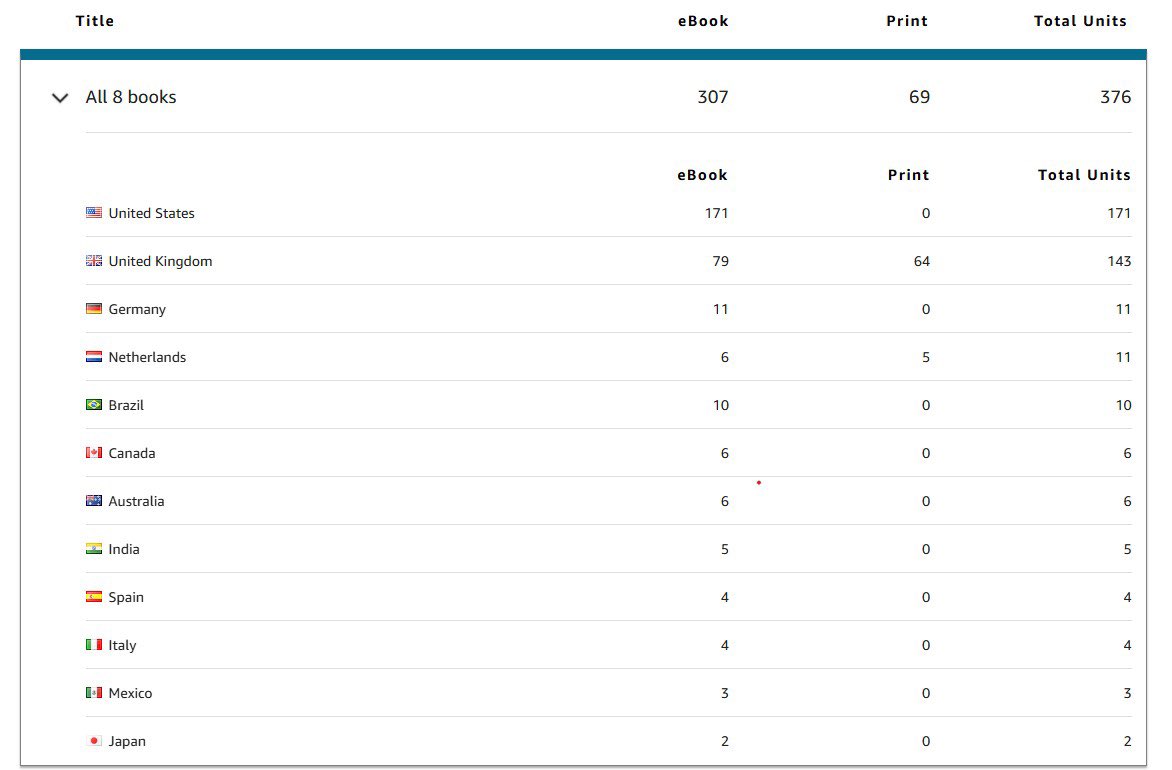The image size is (1172, 770).
Task: Click United Kingdom total units 143
Action: pos(1119,261)
